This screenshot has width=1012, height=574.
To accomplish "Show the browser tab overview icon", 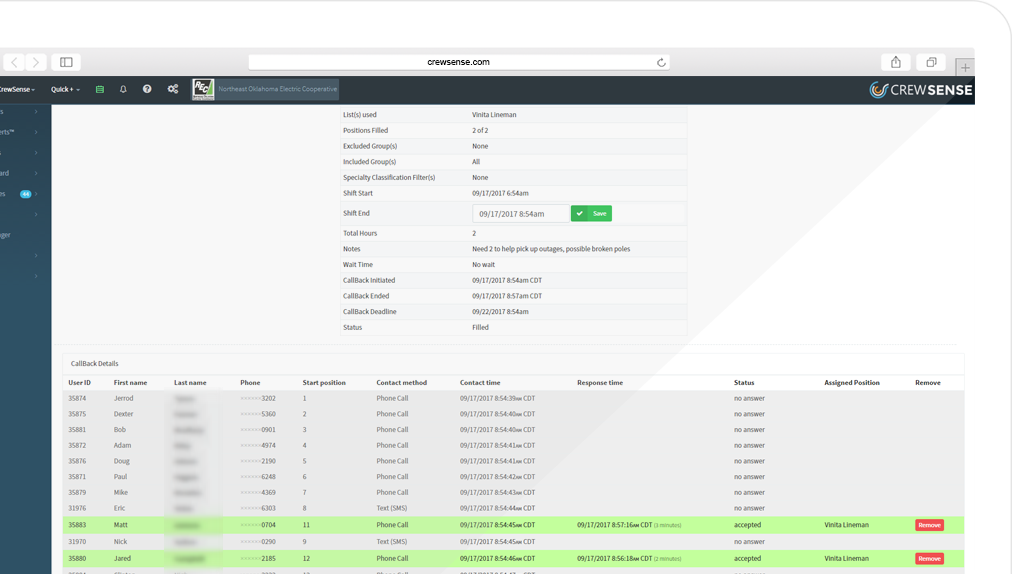I will pyautogui.click(x=931, y=62).
